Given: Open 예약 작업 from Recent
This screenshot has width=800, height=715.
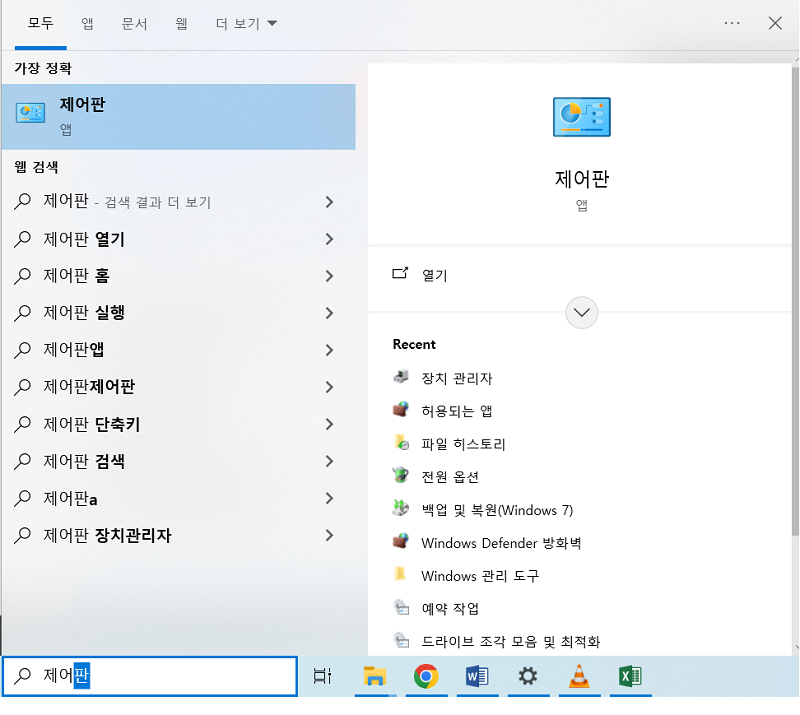Looking at the screenshot, I should [450, 608].
